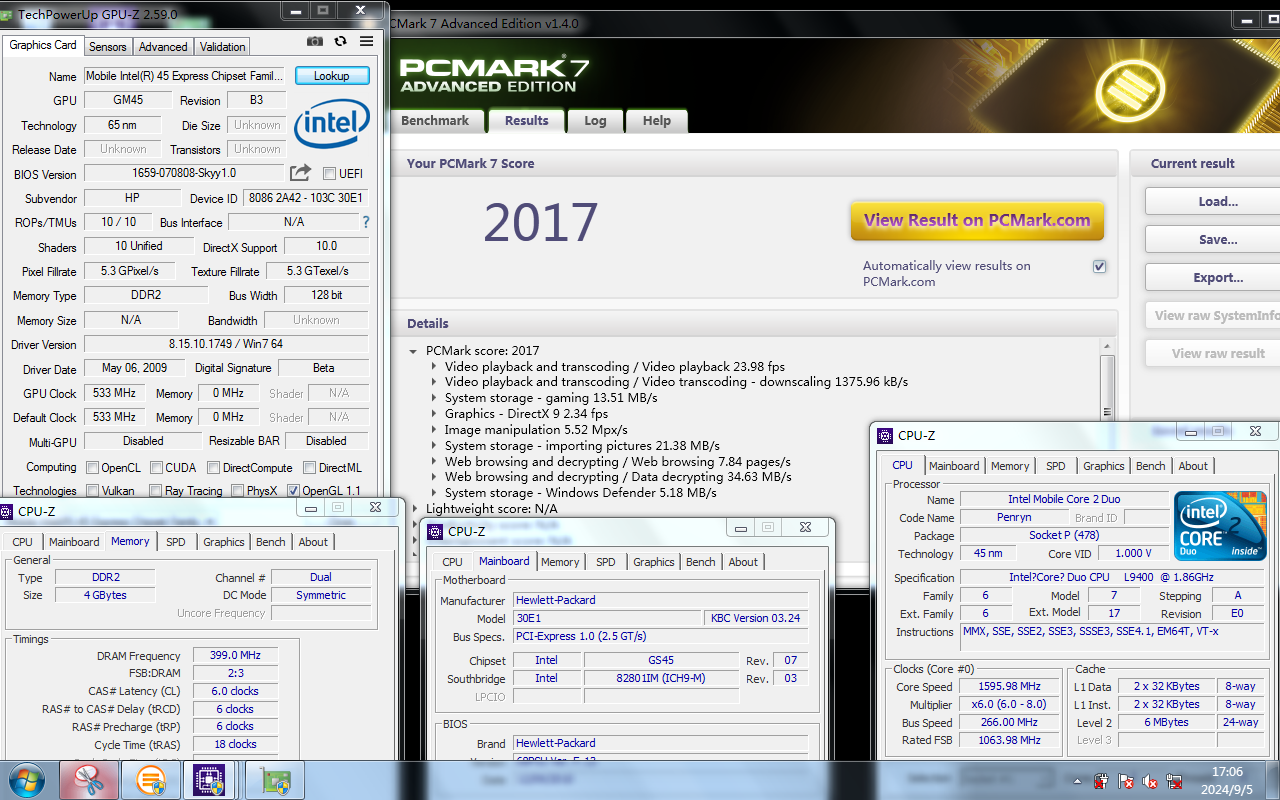Click the CPU-Z title icon of the Mainboard window
1280x800 pixels.
435,531
